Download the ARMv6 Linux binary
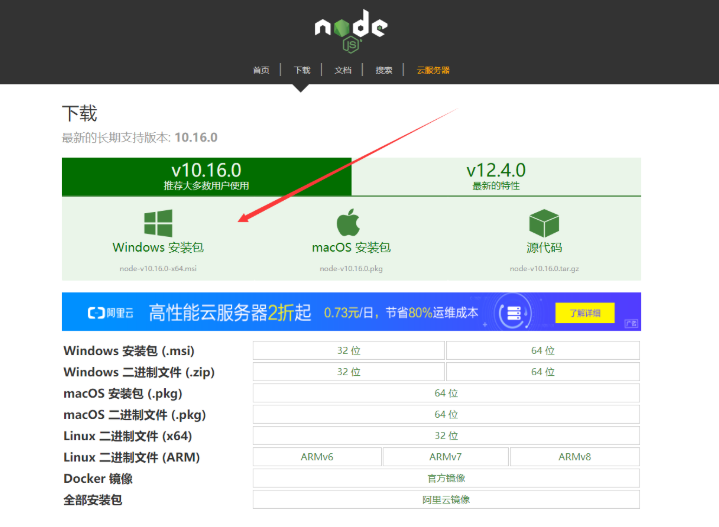This screenshot has width=719, height=527. [317, 457]
